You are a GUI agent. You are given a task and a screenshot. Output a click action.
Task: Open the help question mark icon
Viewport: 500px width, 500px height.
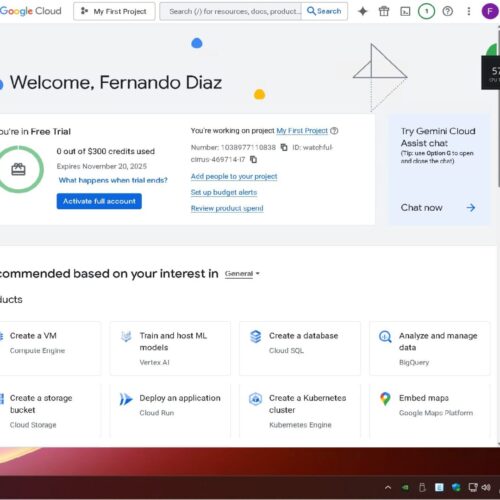[447, 11]
